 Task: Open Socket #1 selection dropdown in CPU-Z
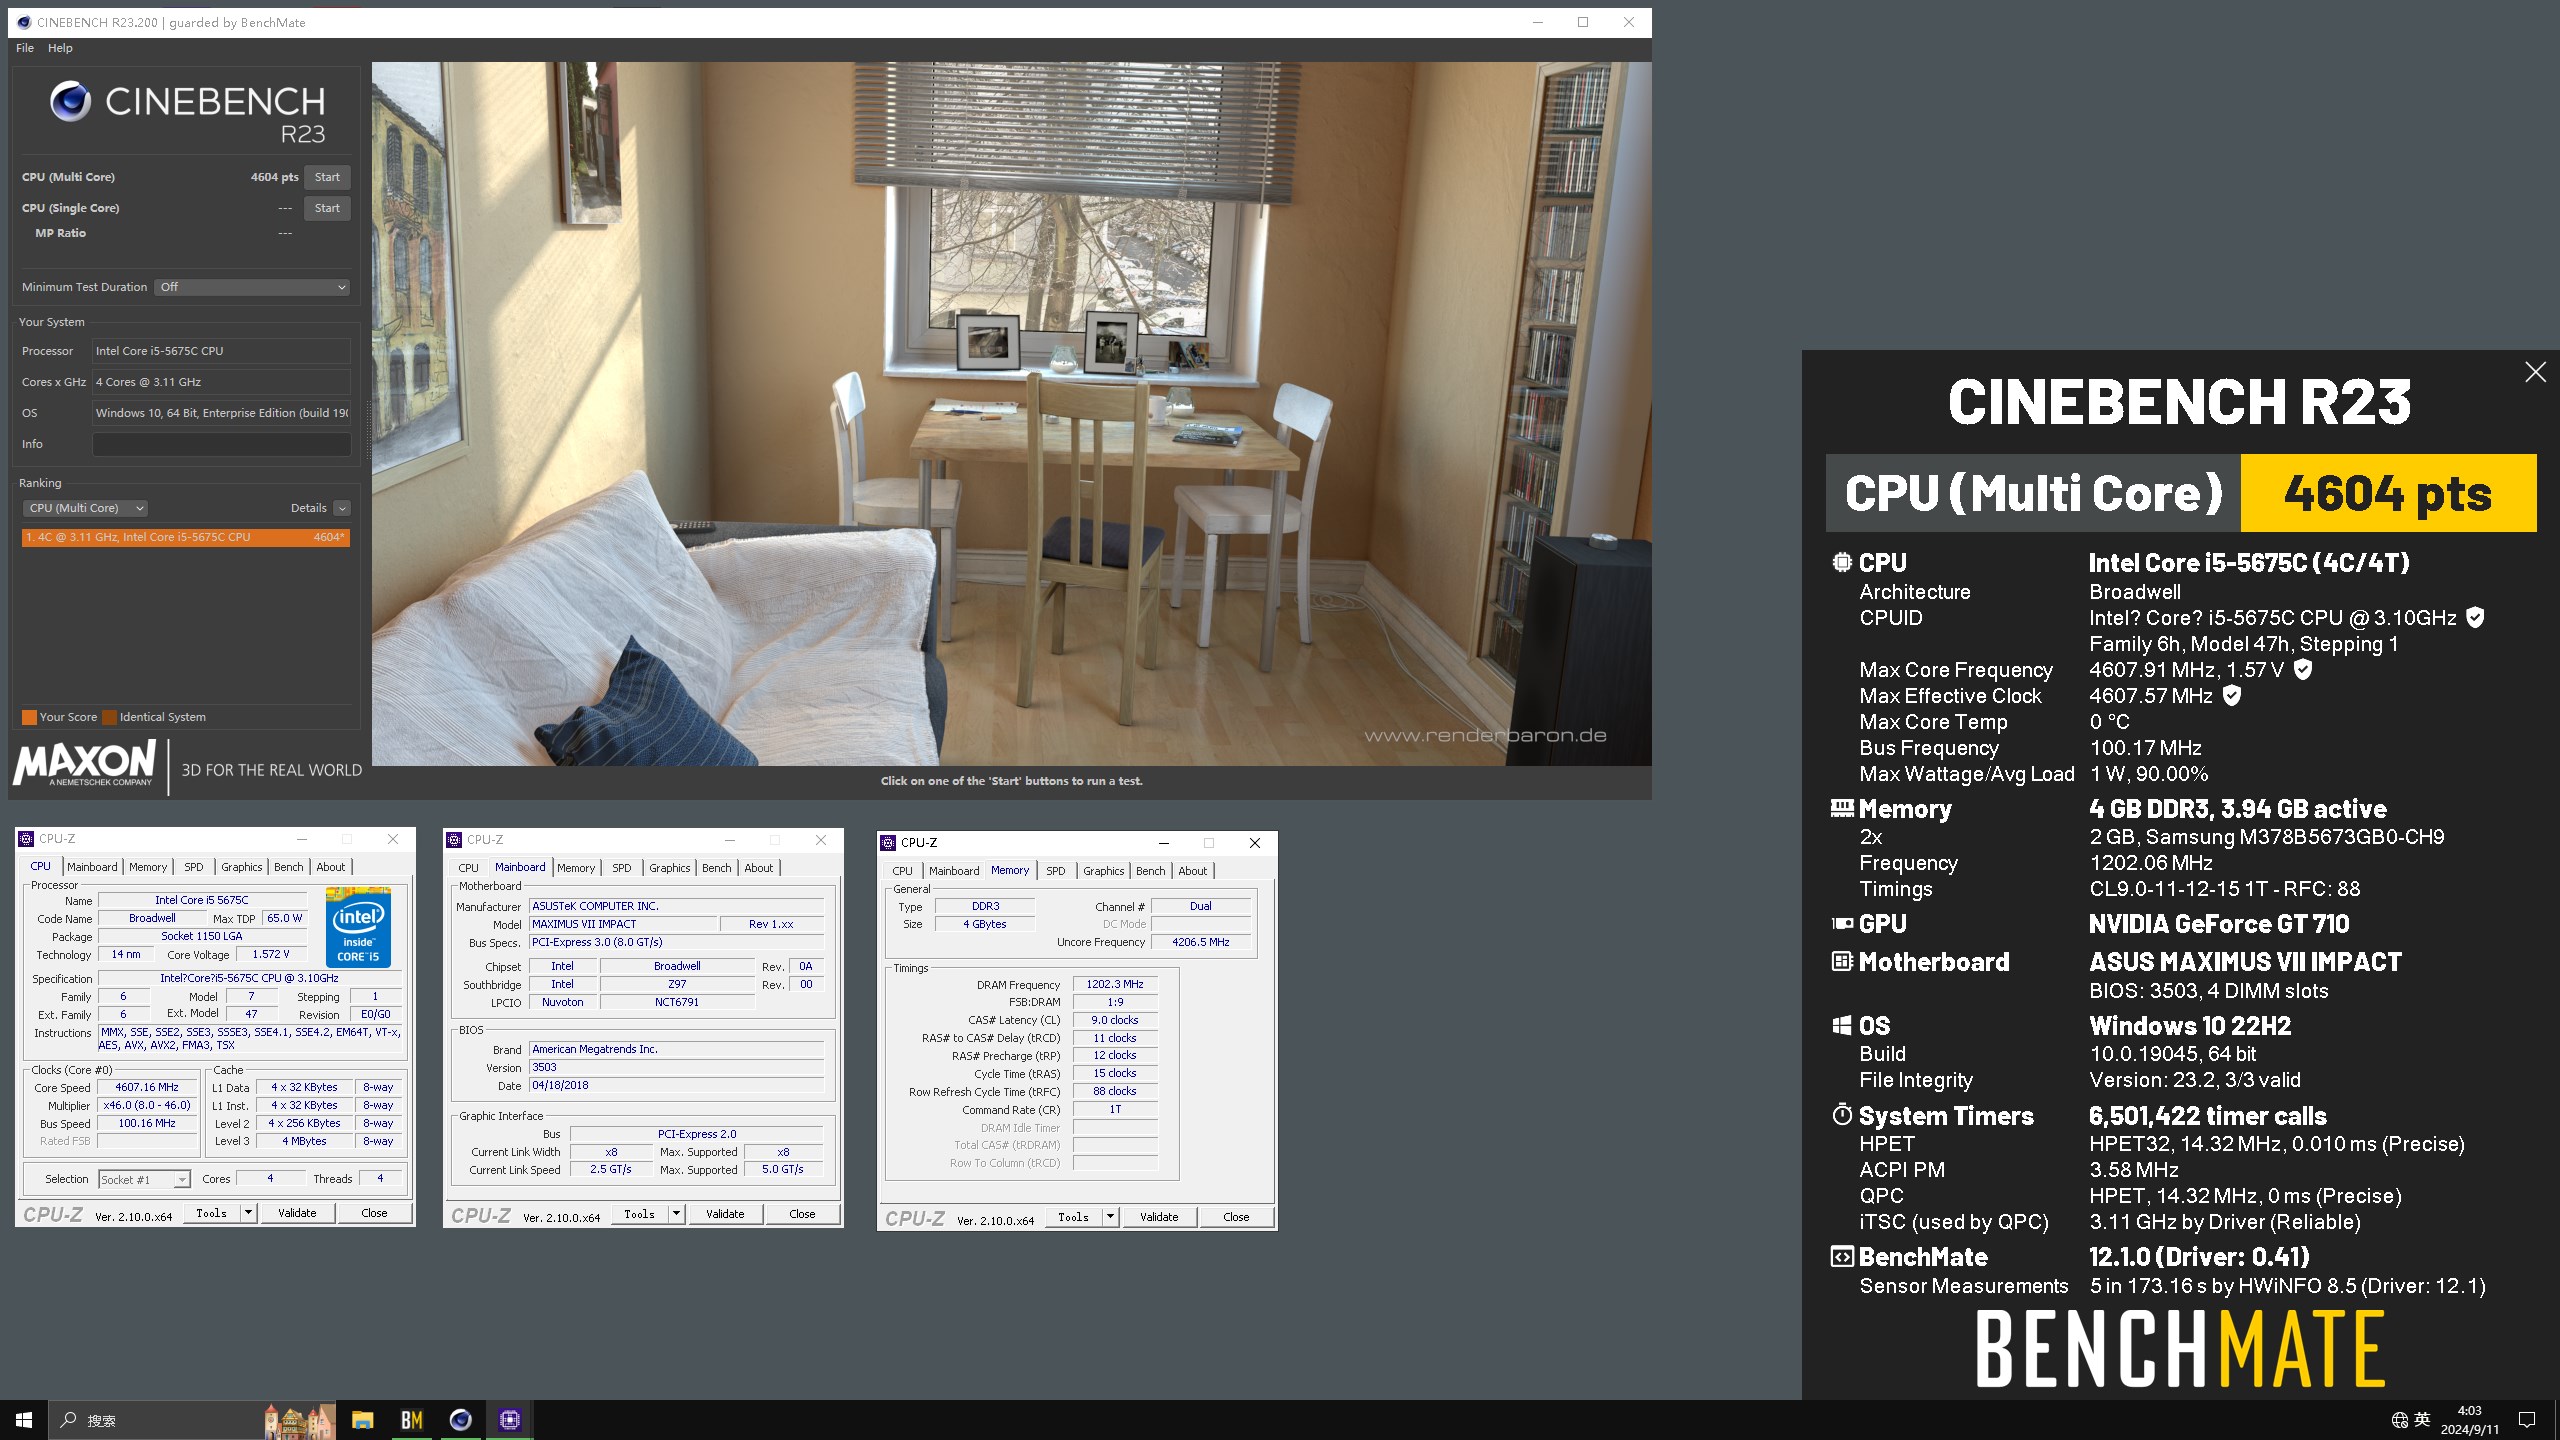144,1180
